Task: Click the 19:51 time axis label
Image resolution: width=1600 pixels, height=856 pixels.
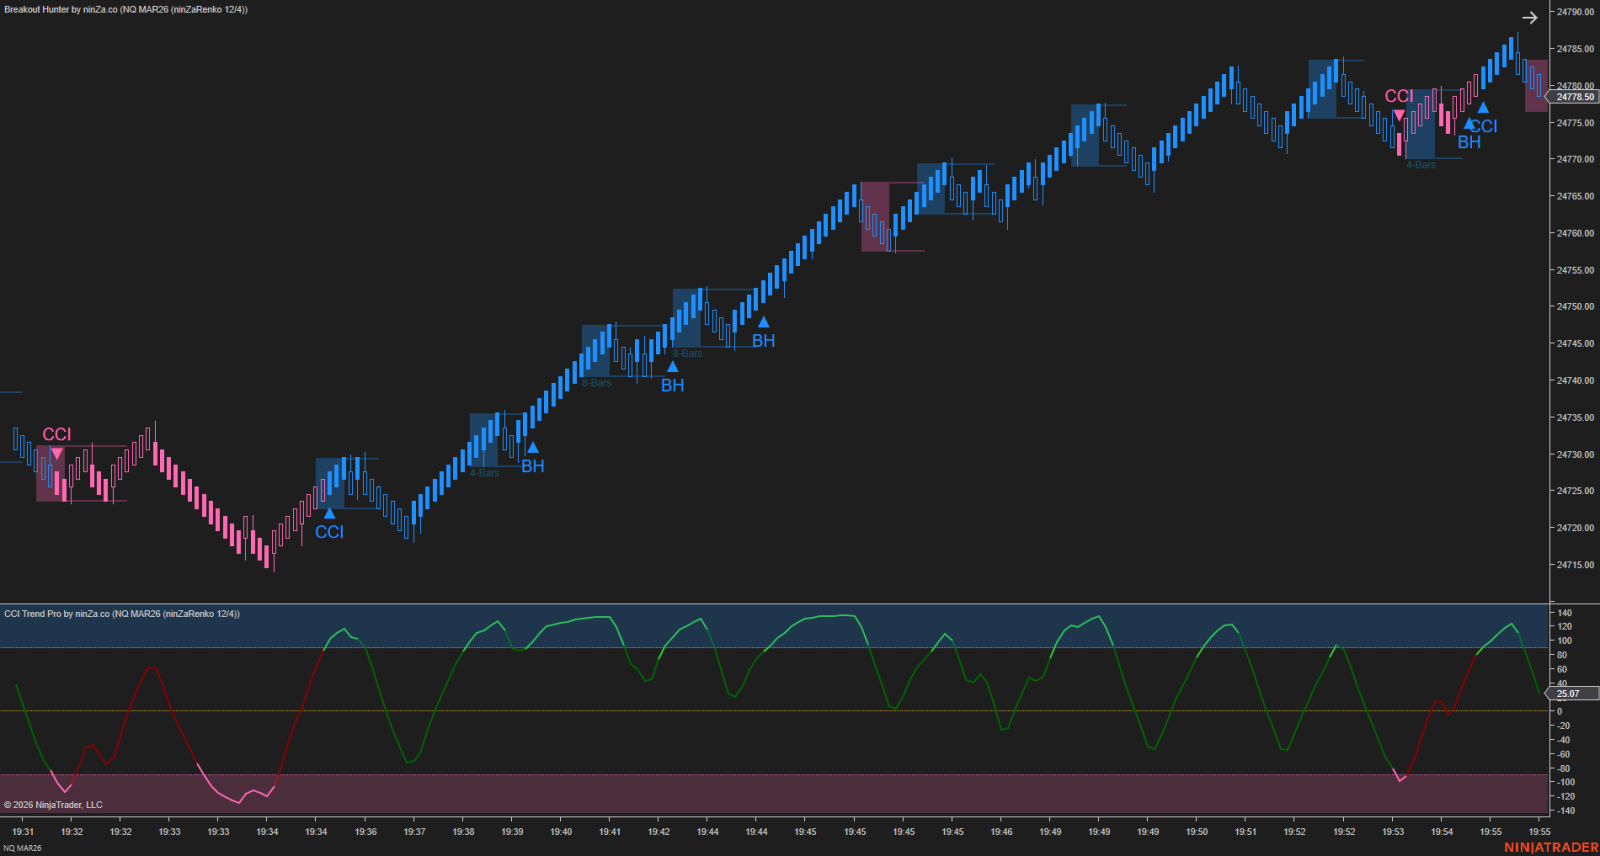Action: point(1246,832)
